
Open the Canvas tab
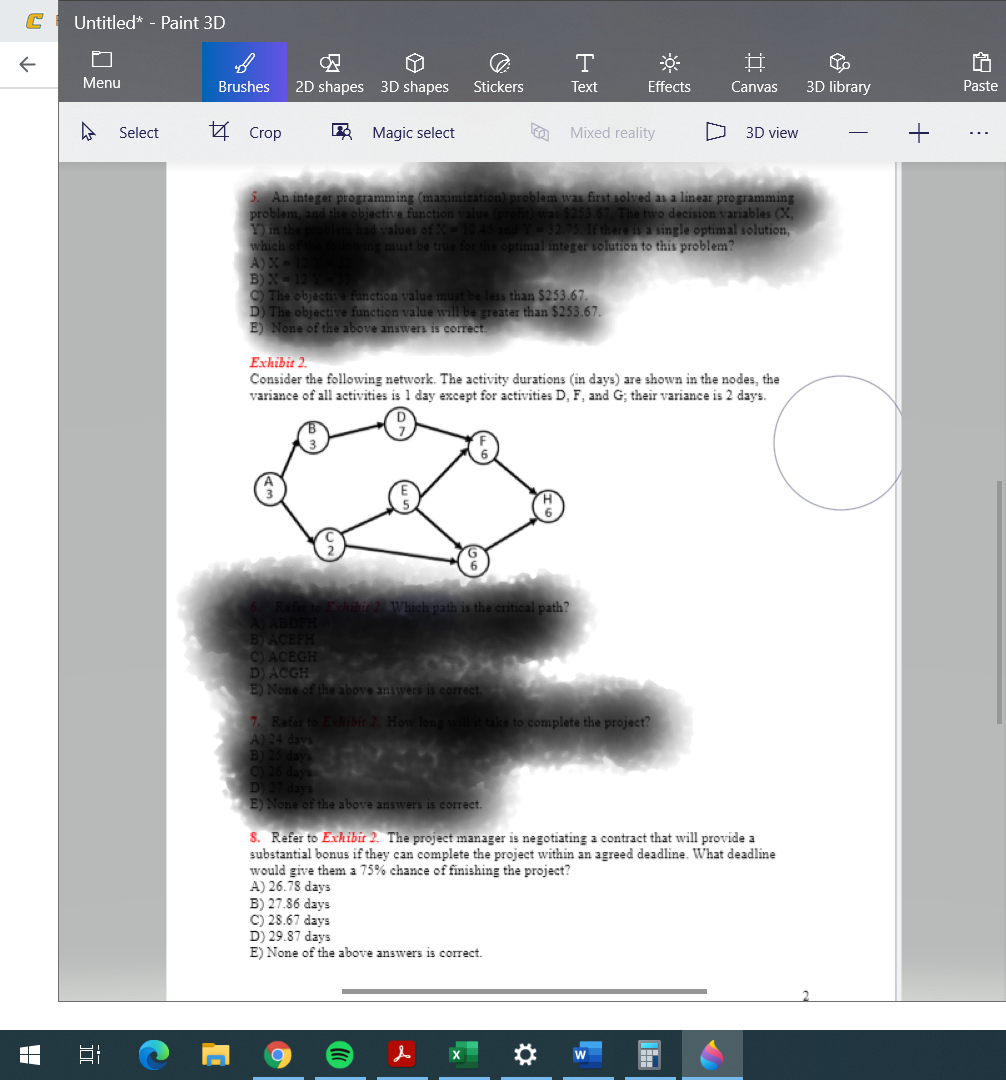point(754,72)
